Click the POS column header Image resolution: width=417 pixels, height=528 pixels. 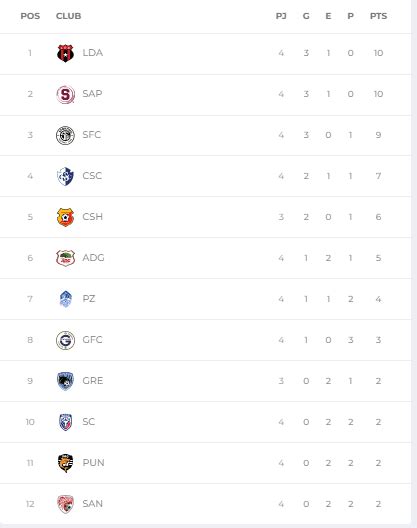30,16
